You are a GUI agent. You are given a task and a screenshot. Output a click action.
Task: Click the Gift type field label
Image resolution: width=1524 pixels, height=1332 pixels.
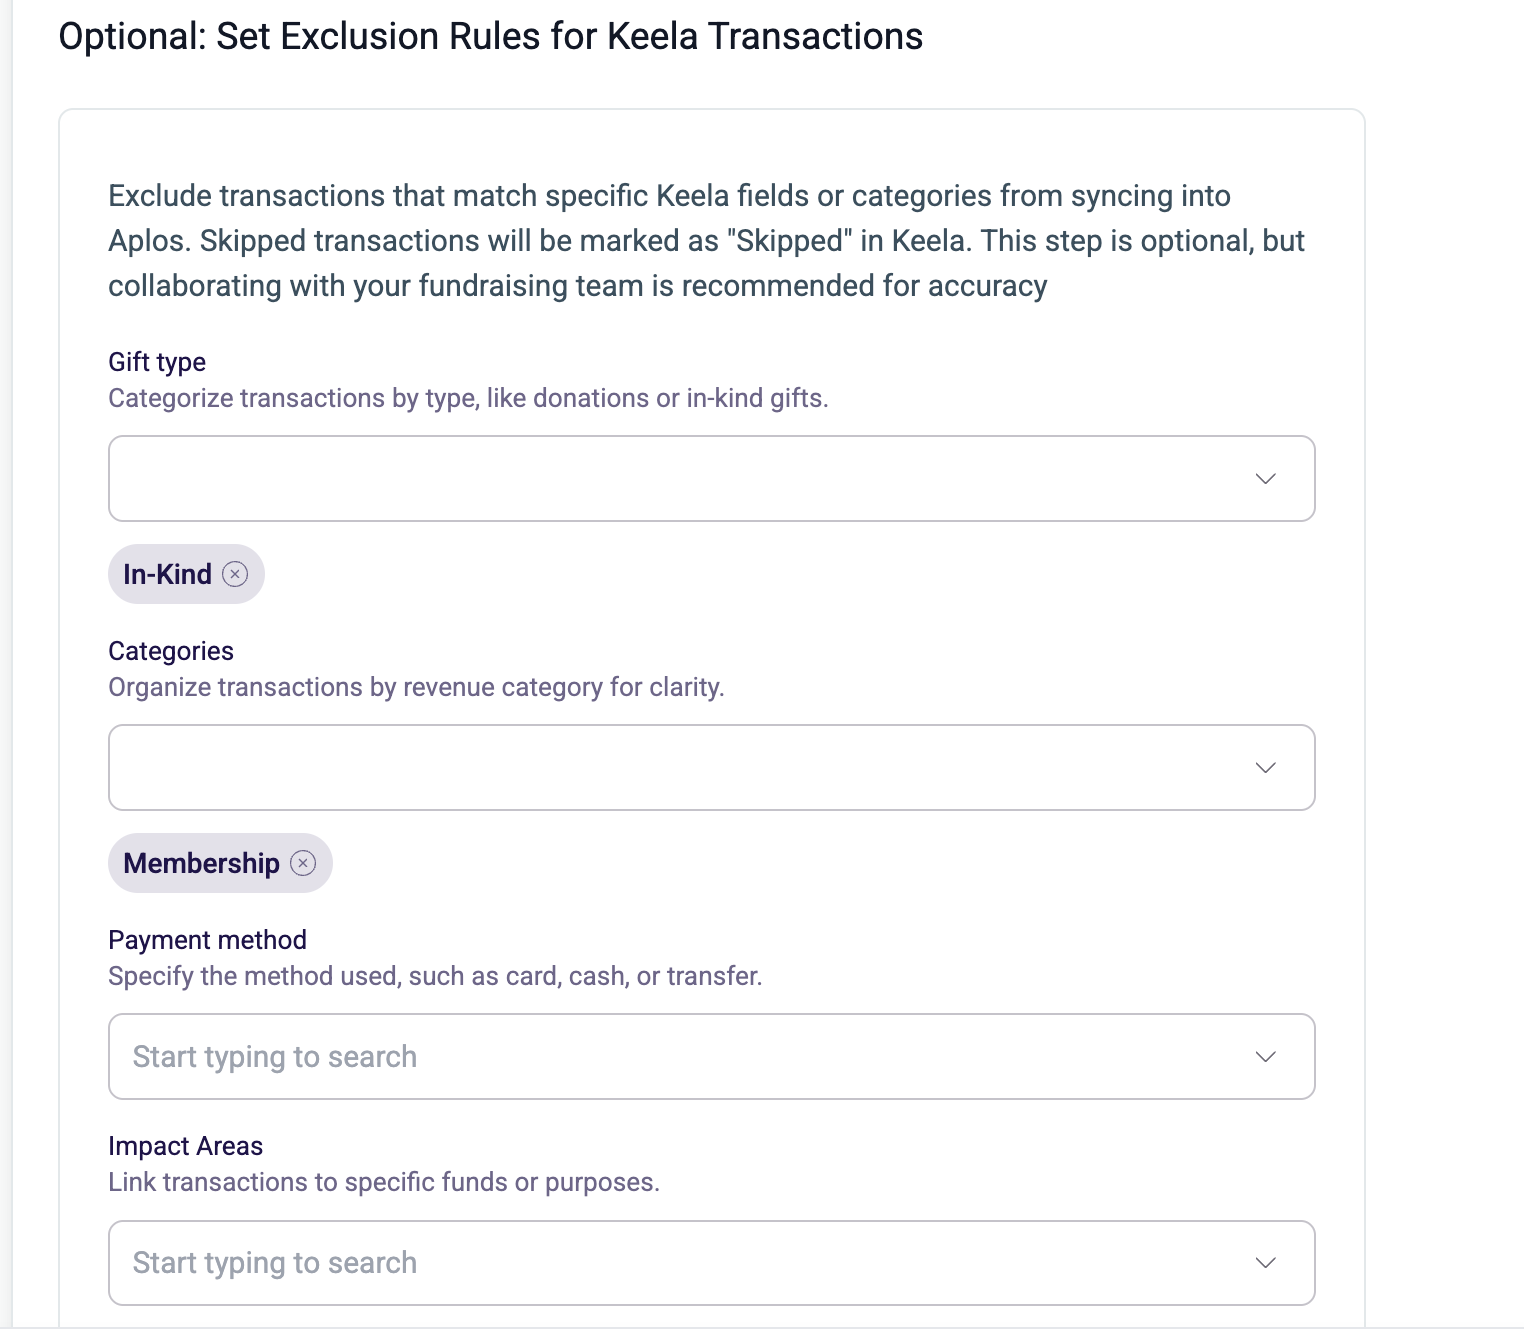pyautogui.click(x=157, y=362)
